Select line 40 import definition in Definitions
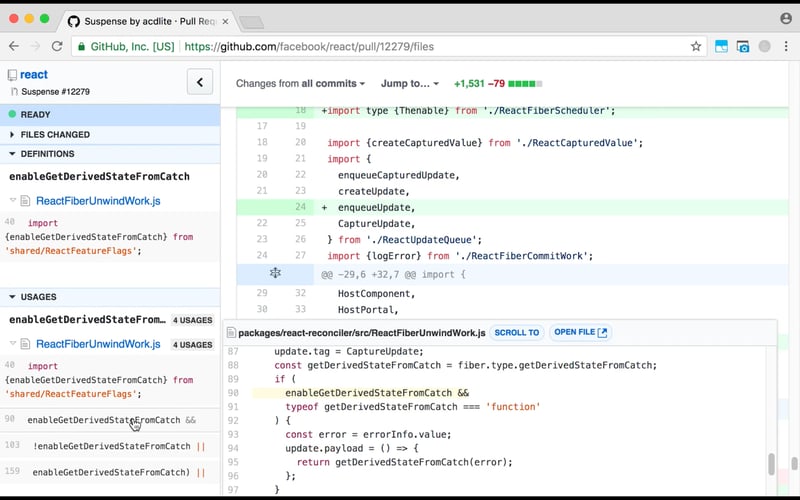The image size is (800, 500). 110,237
